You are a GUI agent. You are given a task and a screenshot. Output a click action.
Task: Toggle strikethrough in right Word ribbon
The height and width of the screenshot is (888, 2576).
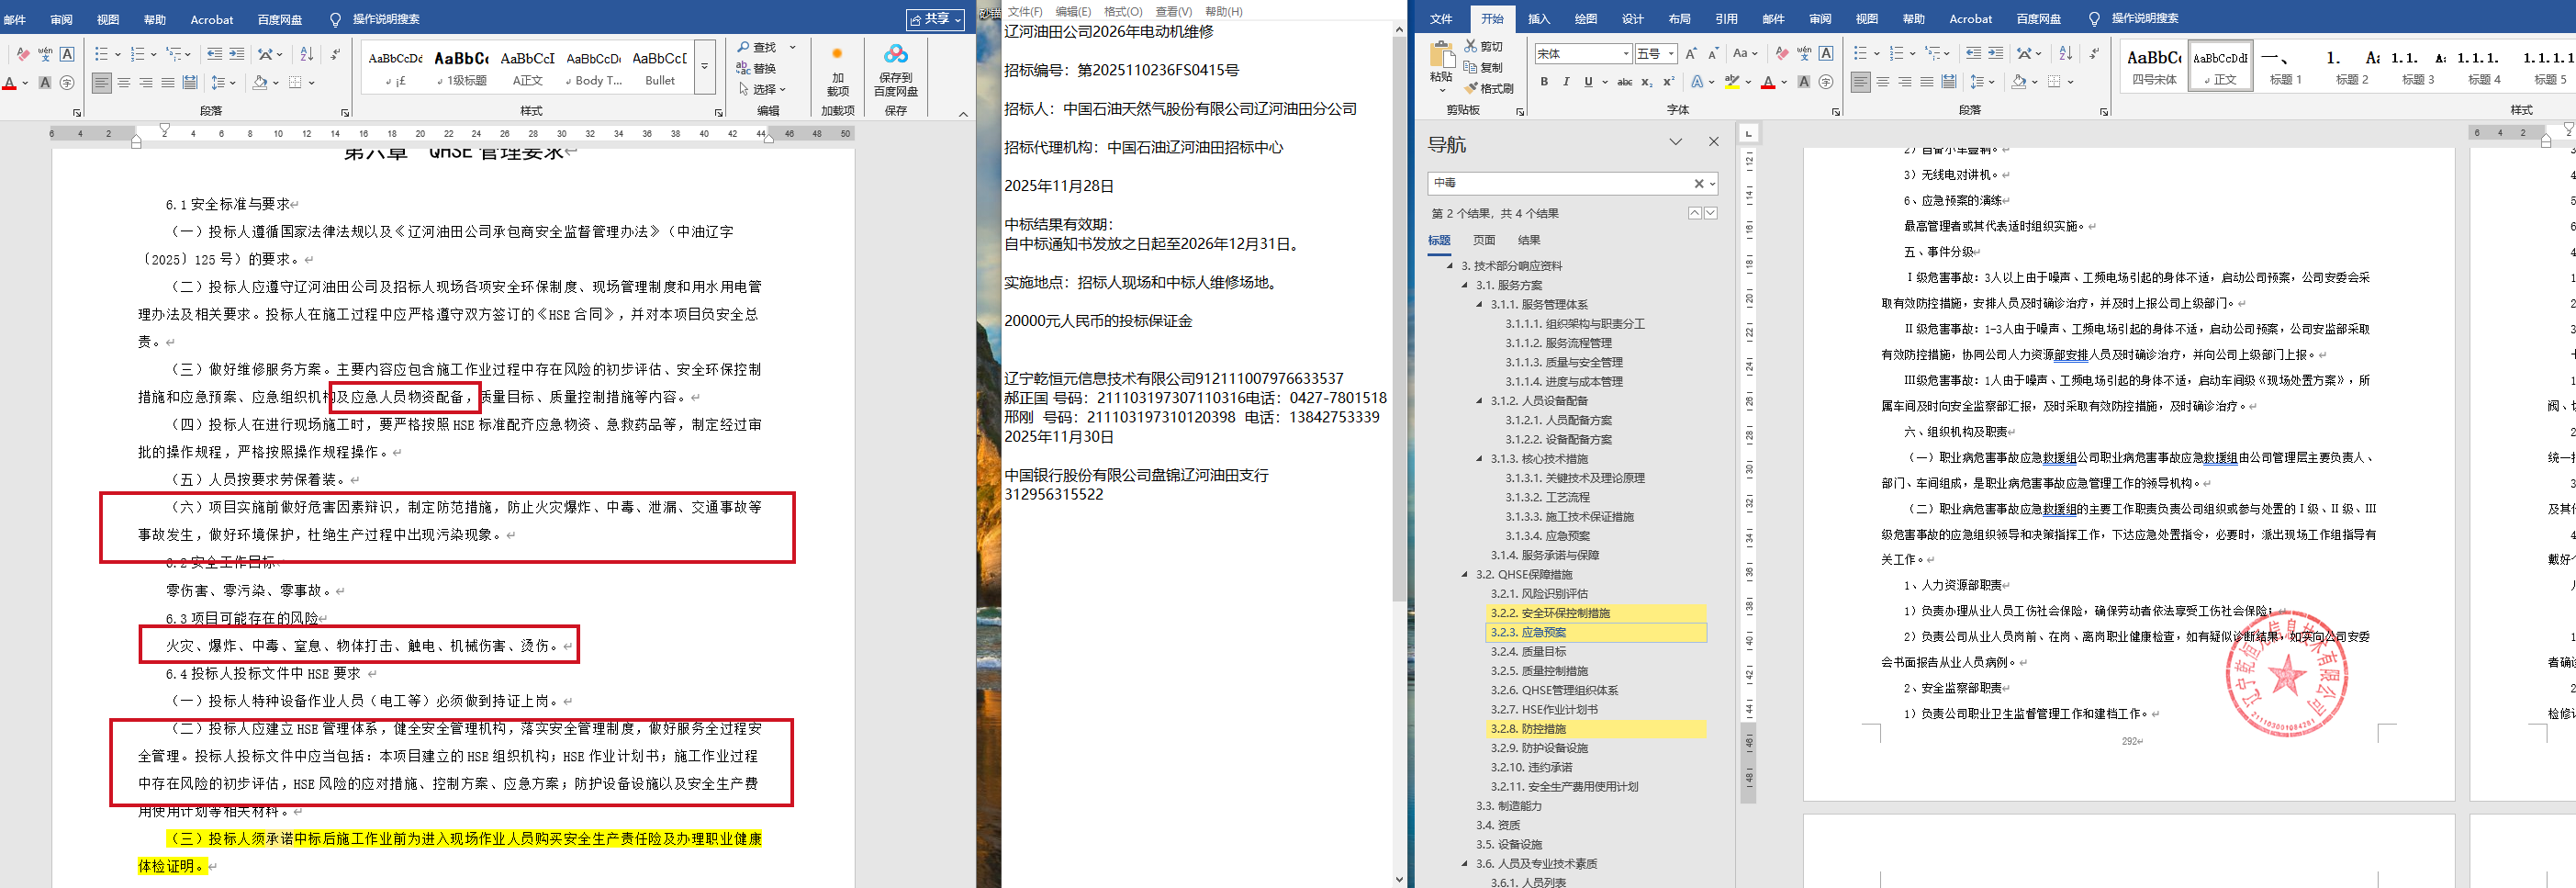point(1625,82)
